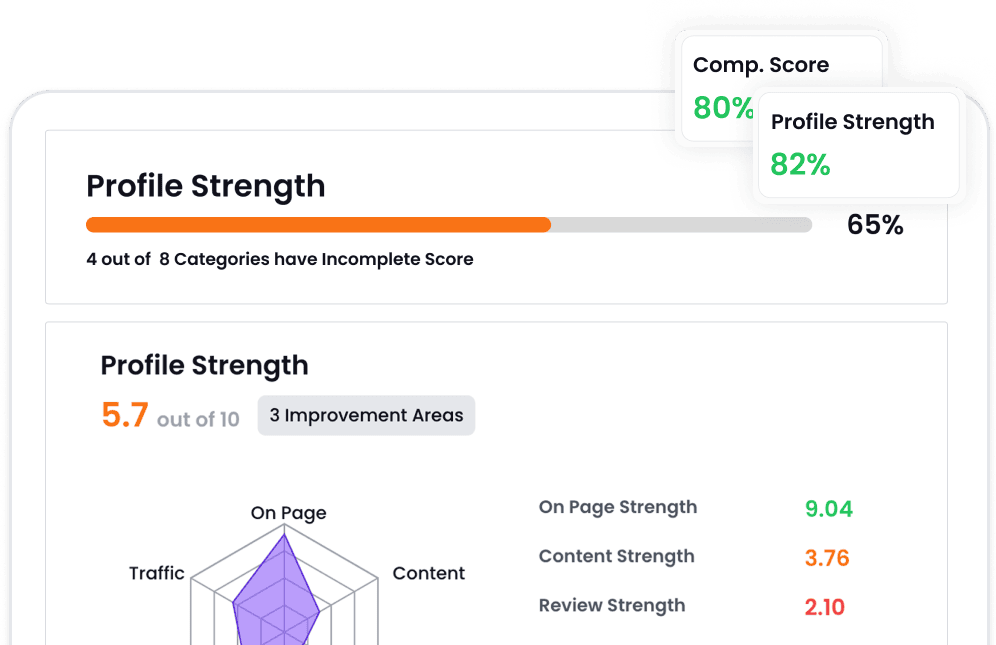Viewport: 996px width, 645px height.
Task: Select the On Page radar chart label
Action: click(x=288, y=513)
